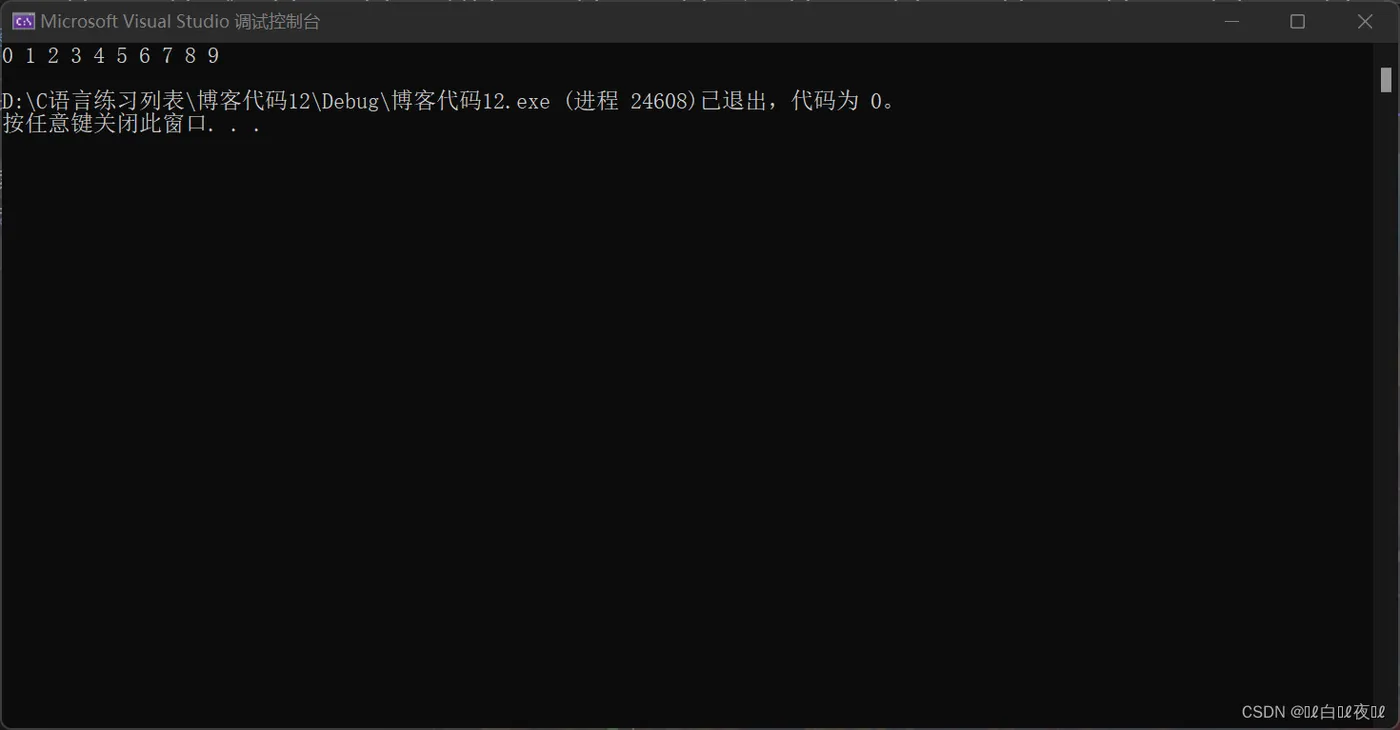Click the 博客代码12.exe file name
Image resolution: width=1400 pixels, height=730 pixels.
(471, 101)
